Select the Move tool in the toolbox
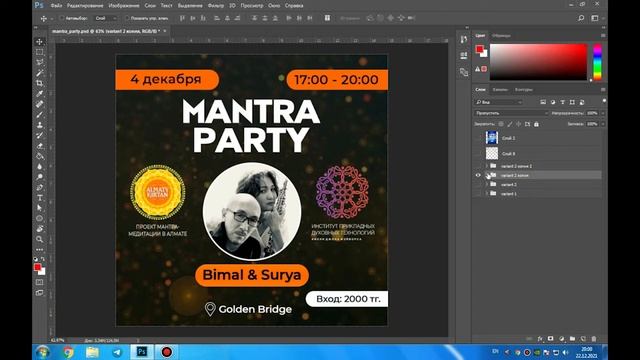 [40, 42]
